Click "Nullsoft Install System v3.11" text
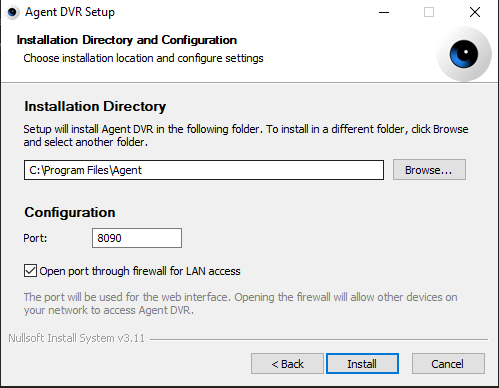The image size is (499, 388). [77, 338]
